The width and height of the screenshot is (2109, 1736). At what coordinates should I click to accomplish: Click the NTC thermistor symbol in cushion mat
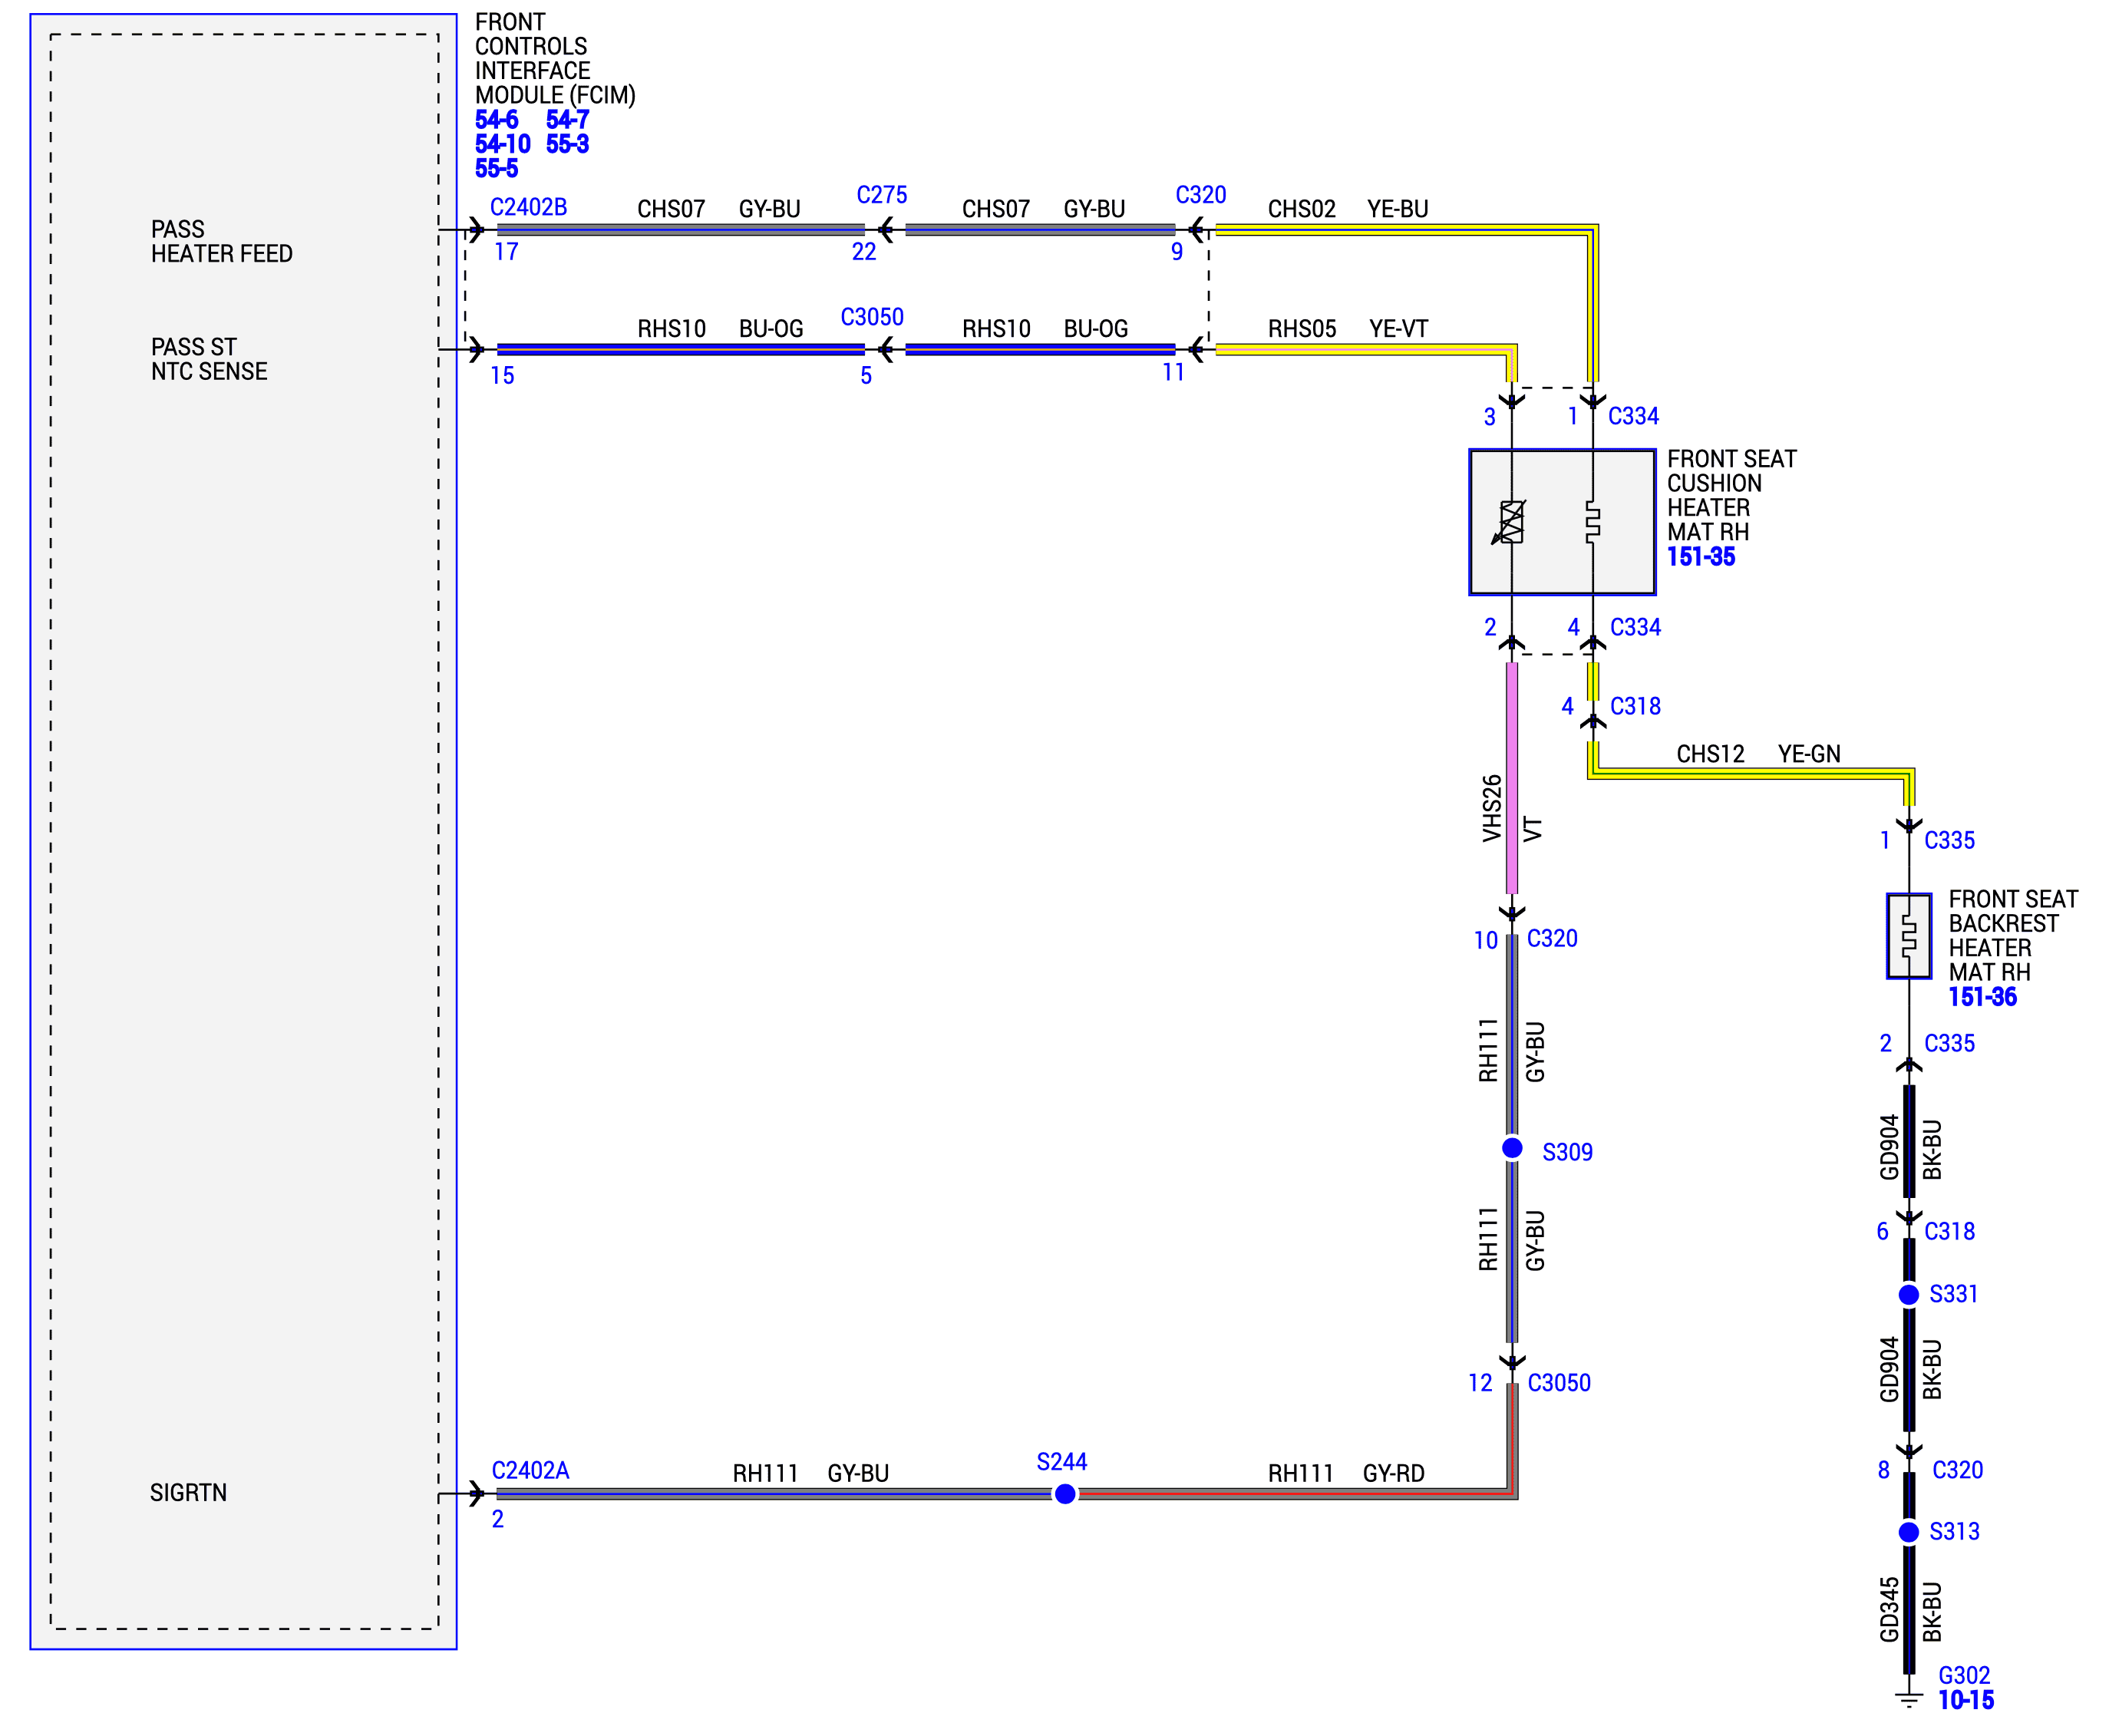coord(1510,522)
